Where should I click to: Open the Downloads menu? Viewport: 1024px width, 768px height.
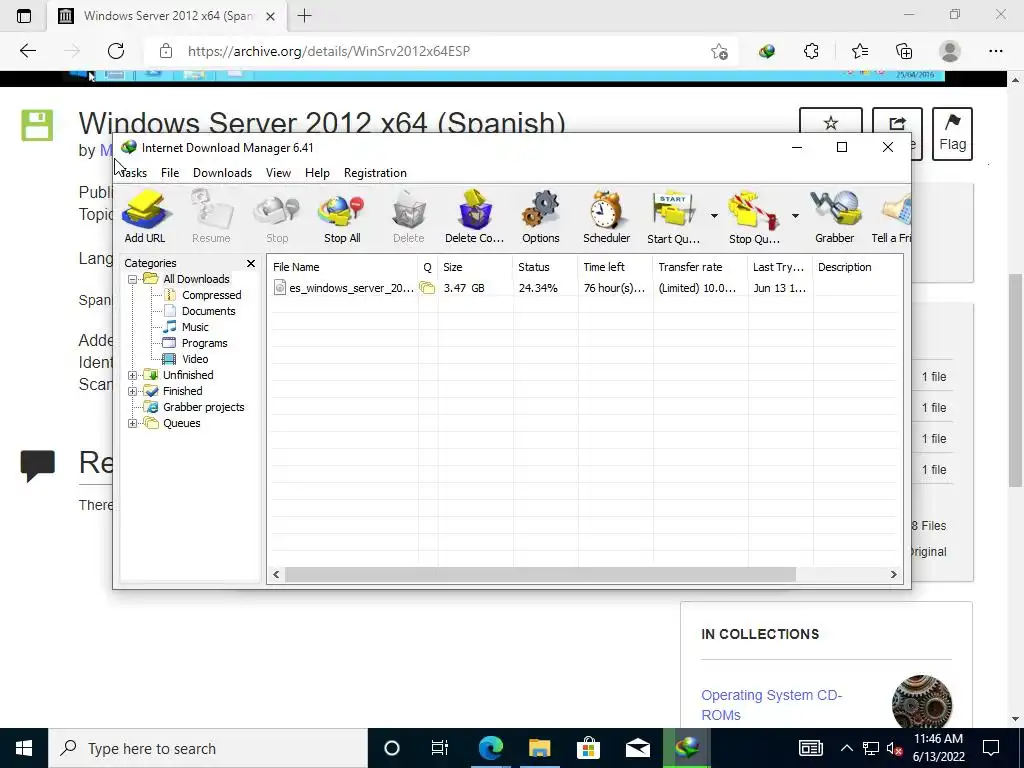click(x=222, y=173)
